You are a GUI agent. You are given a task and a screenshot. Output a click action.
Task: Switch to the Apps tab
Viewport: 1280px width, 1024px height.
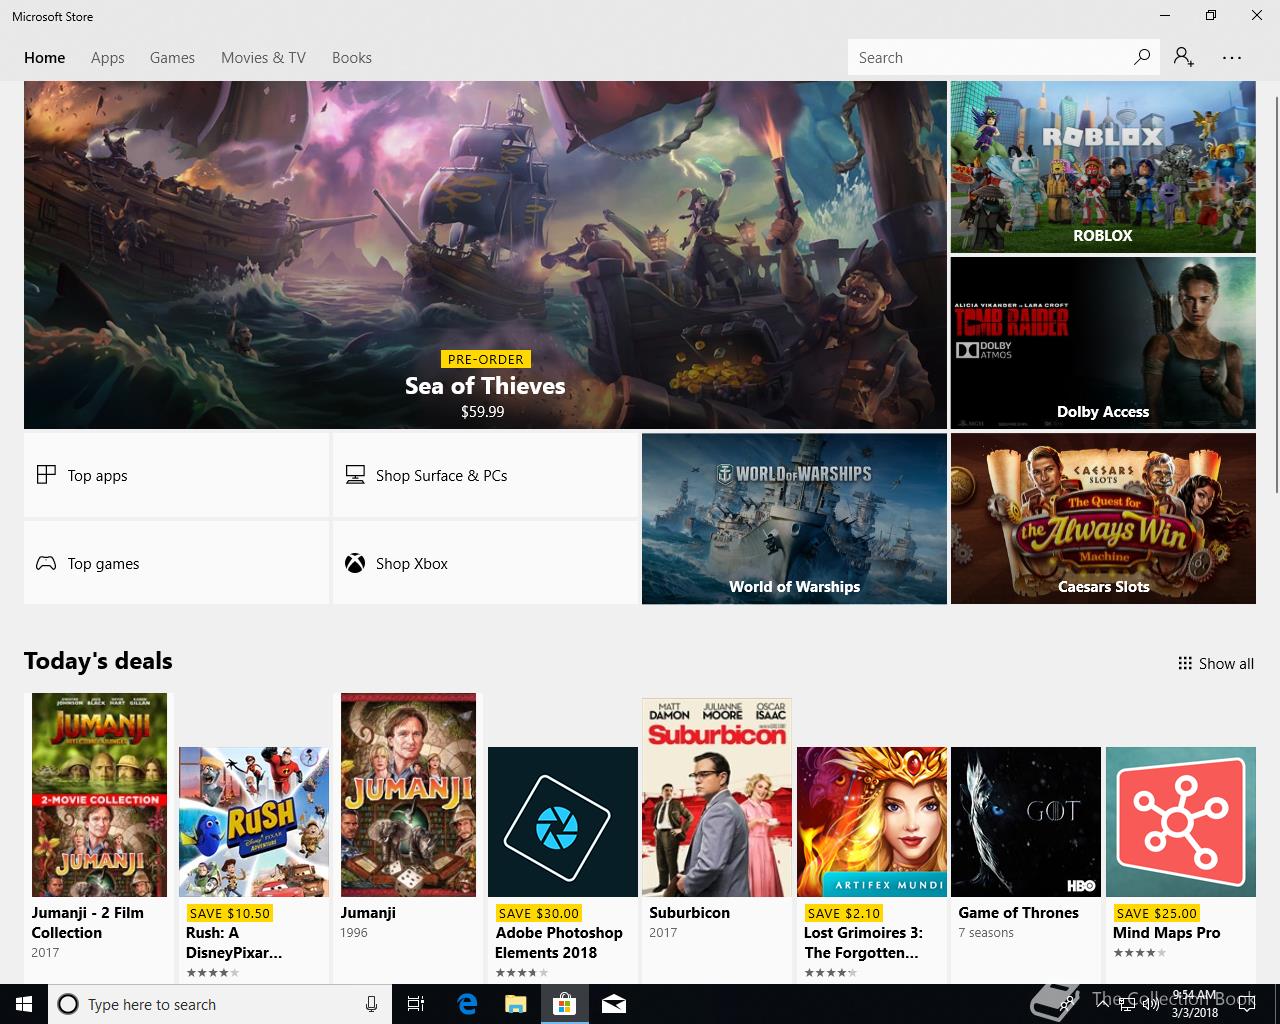point(108,58)
